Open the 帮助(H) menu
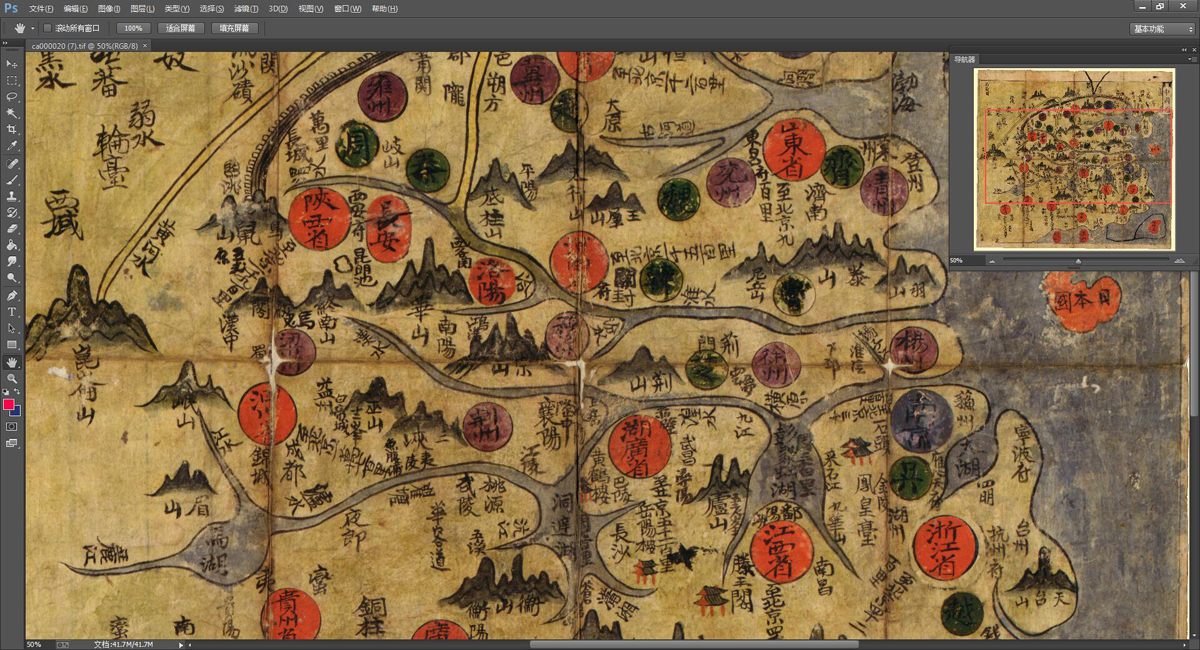The height and width of the screenshot is (650, 1200). pos(384,8)
